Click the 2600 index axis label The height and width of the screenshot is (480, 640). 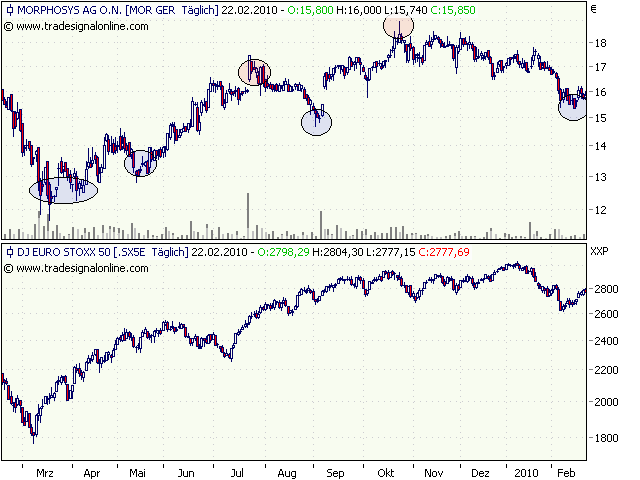(x=606, y=314)
